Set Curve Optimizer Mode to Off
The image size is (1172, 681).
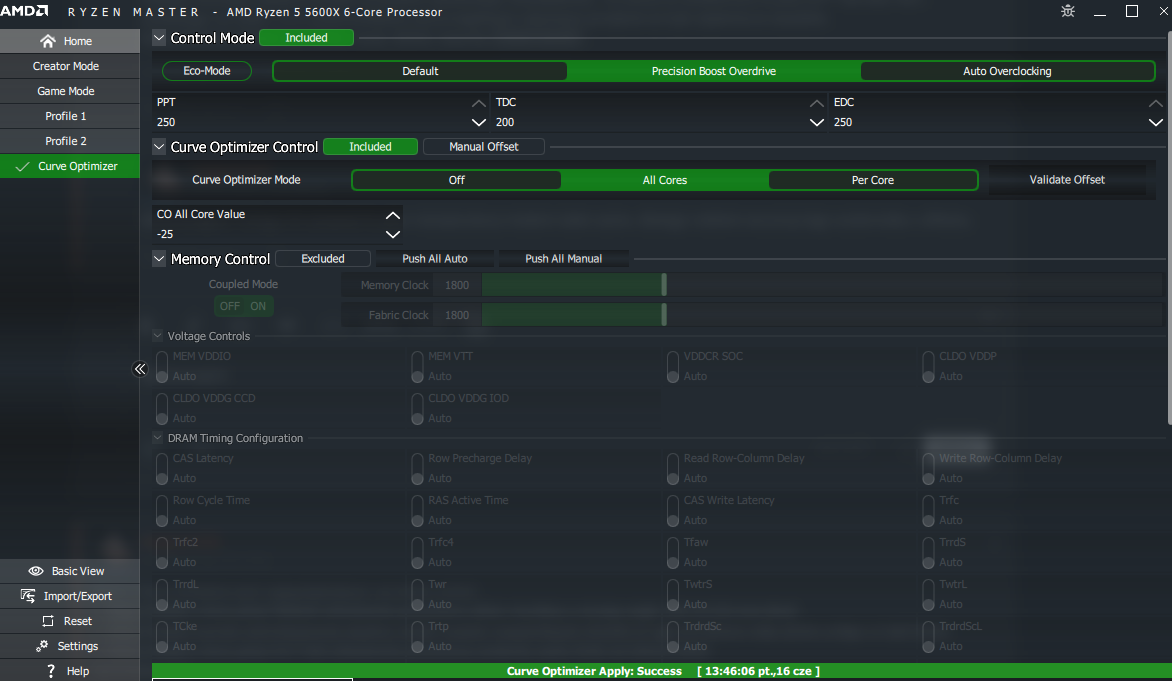coord(457,180)
